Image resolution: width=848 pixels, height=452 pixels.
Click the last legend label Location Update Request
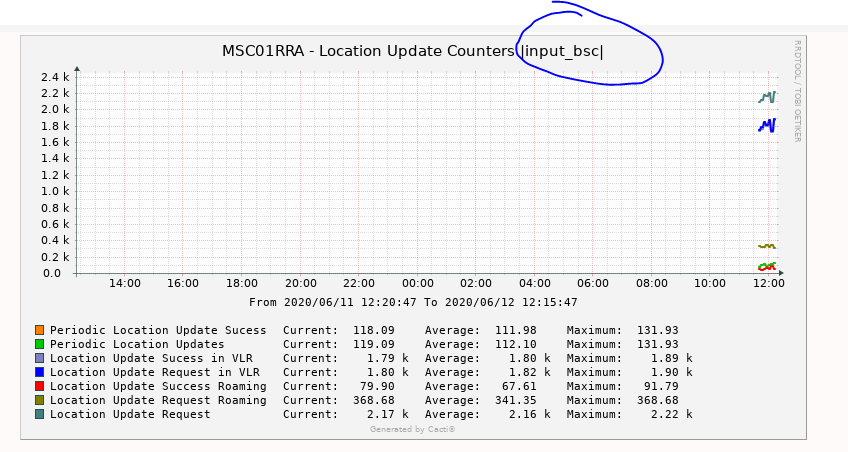coord(130,414)
